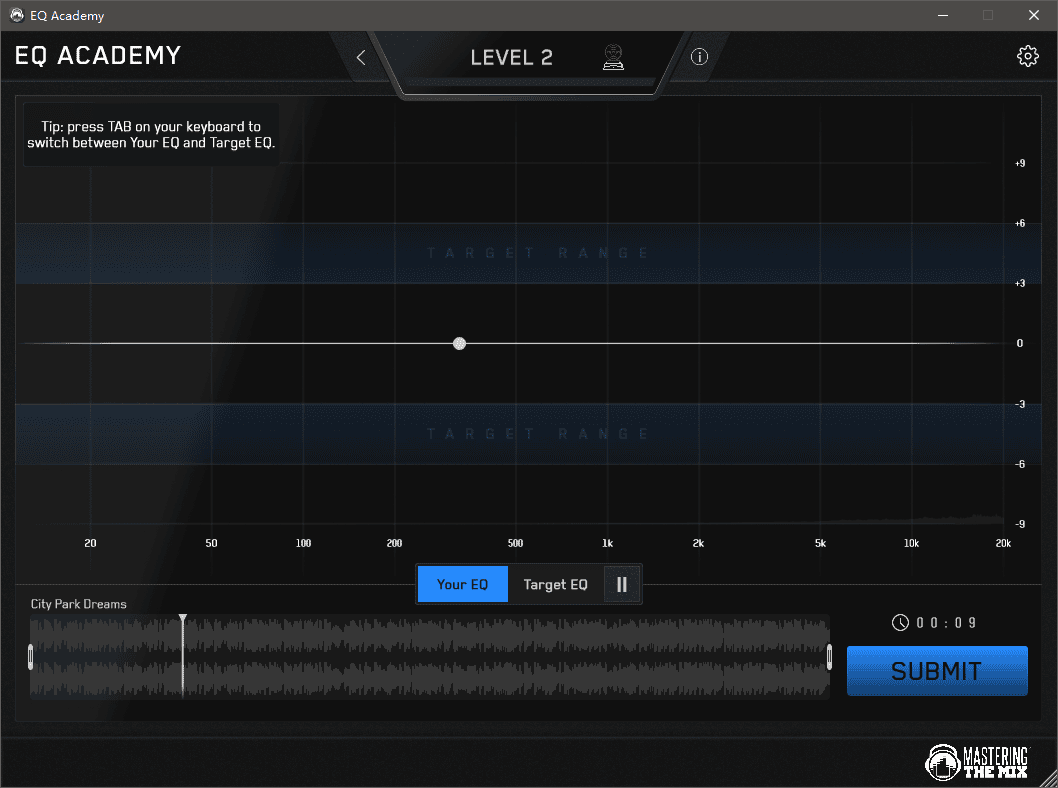Click the EQ ACADEMY header logo text
1058x788 pixels.
98,56
